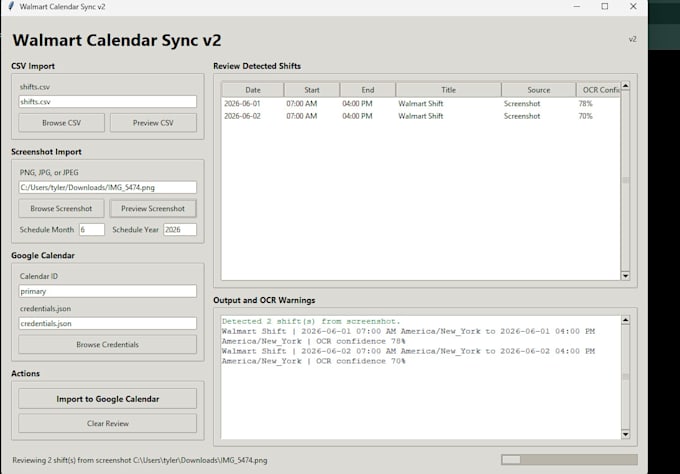Image resolution: width=680 pixels, height=474 pixels.
Task: Select the 2026-06-01 shift row
Action: 421,104
